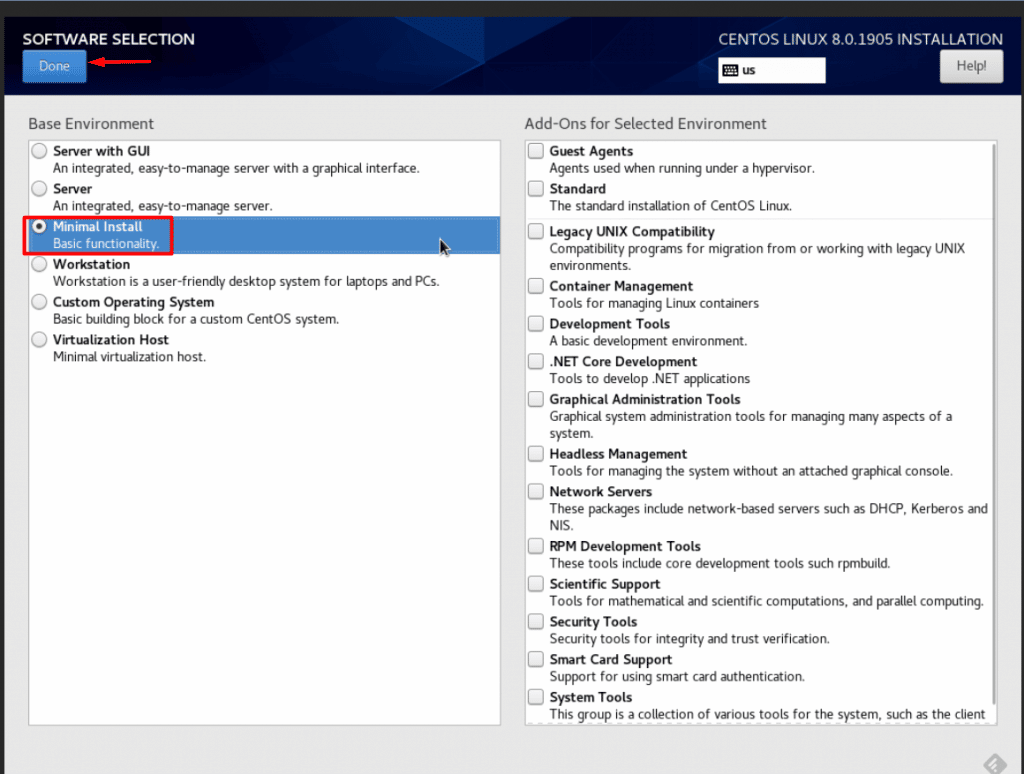Tick the Headless Management checkbox
The height and width of the screenshot is (774, 1024).
[x=536, y=454]
